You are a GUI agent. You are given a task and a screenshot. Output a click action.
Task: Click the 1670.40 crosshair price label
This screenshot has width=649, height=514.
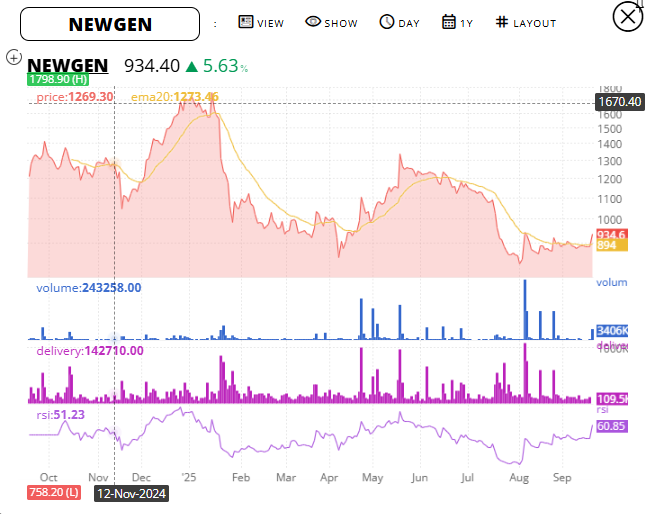(620, 102)
